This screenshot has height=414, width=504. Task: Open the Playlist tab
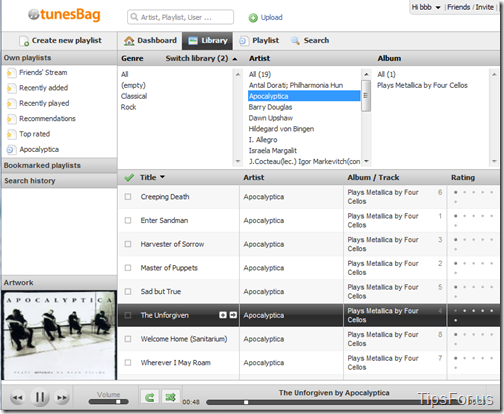(x=259, y=41)
